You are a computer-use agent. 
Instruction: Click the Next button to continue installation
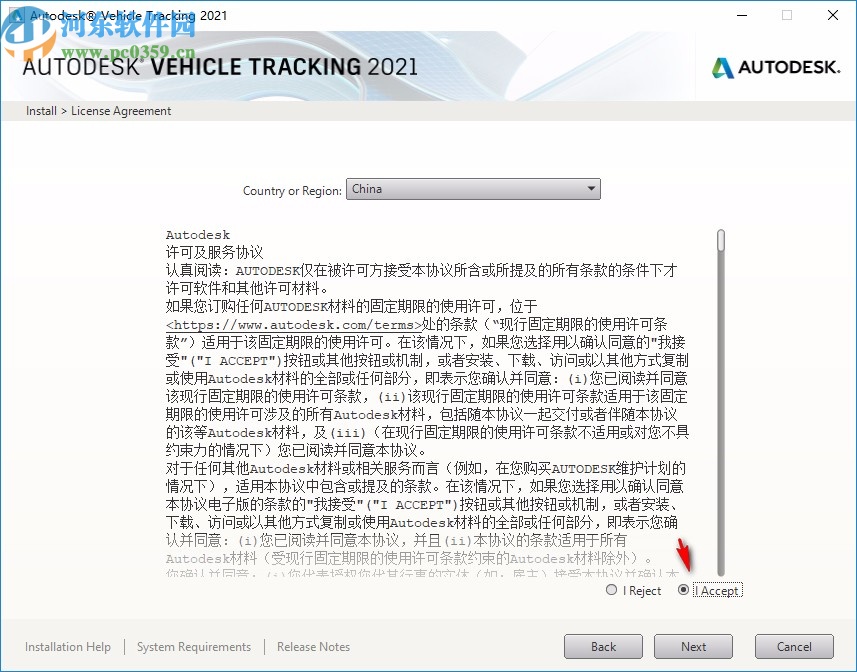693,646
